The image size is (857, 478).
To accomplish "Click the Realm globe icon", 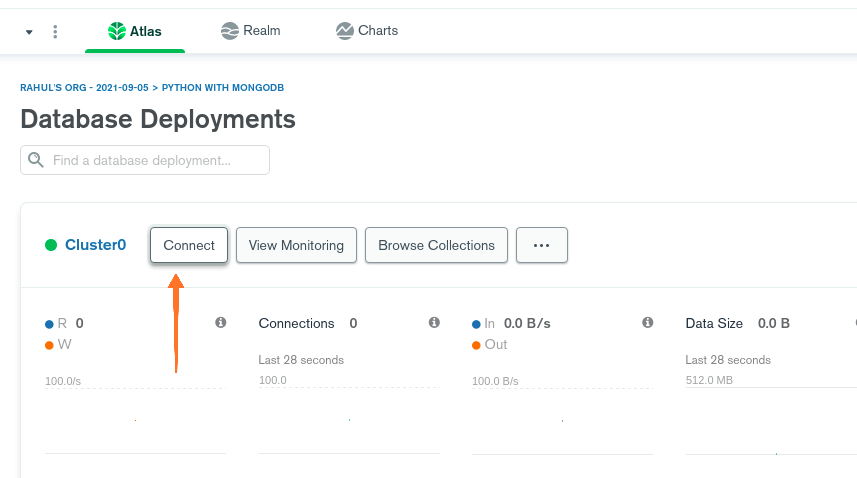I will click(x=230, y=31).
